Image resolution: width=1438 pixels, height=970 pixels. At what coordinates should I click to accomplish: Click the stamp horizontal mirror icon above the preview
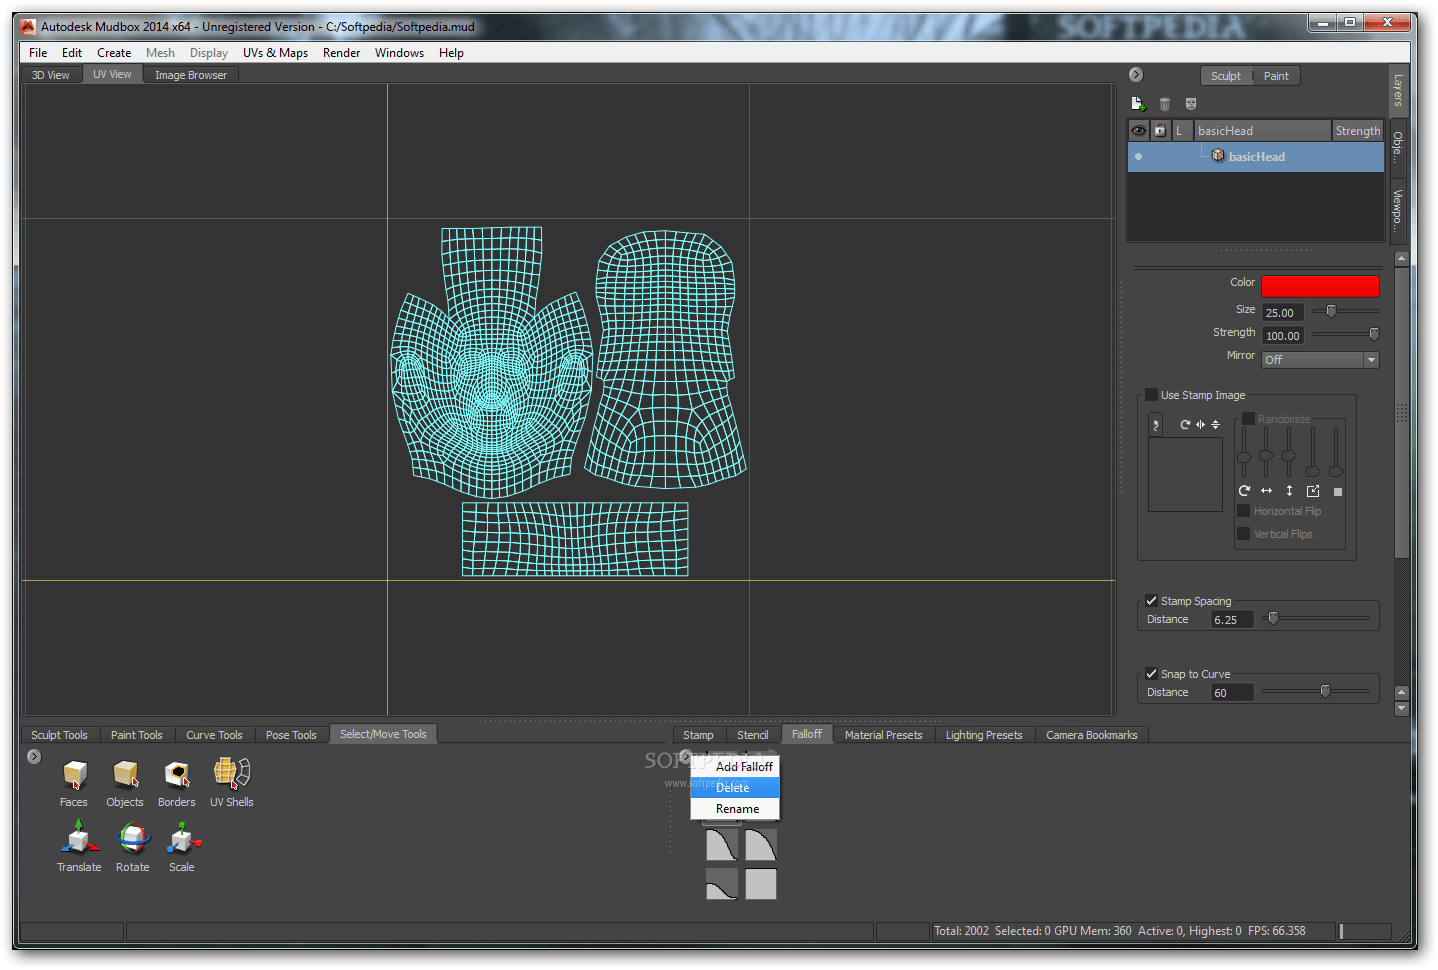coord(1200,425)
